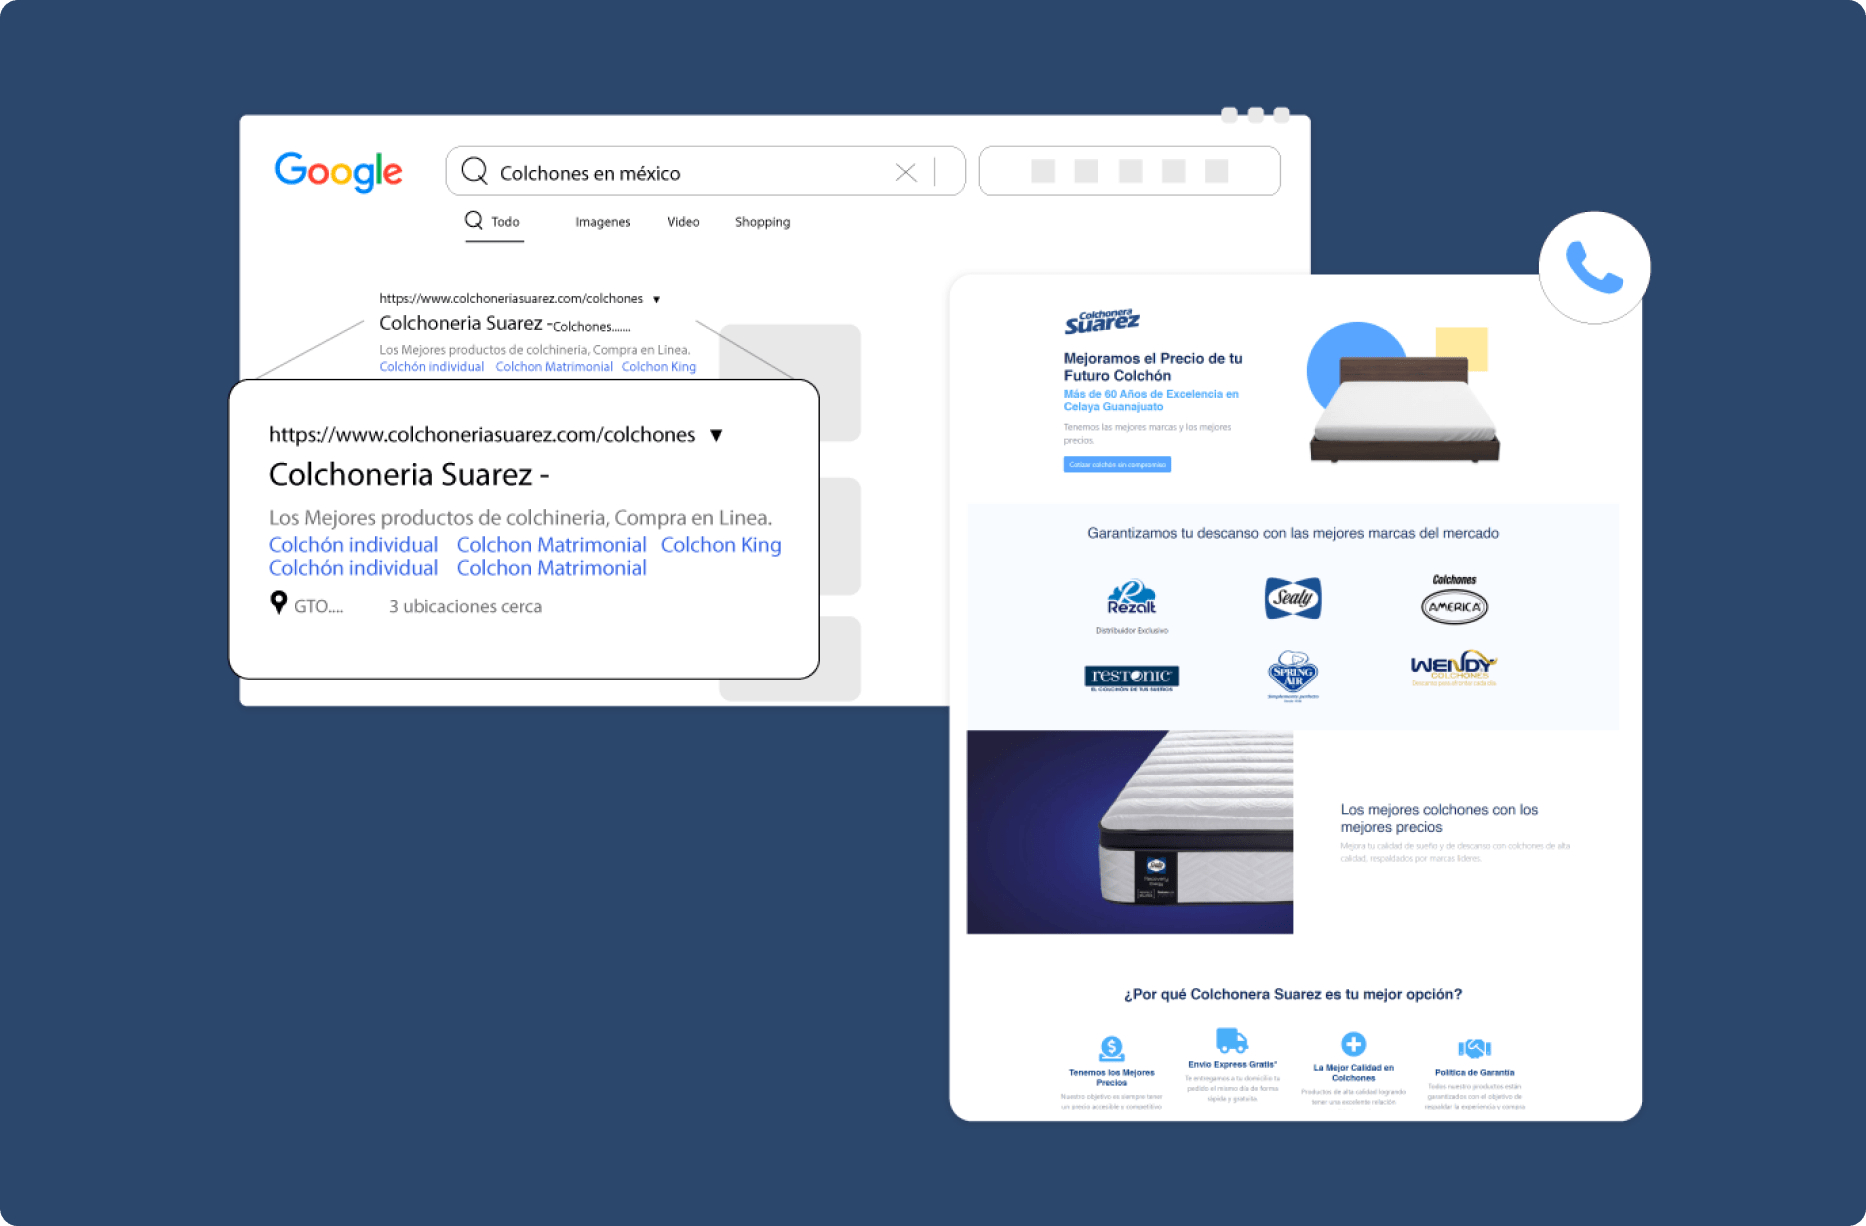Open the Sealy mattress photo

tap(1130, 832)
